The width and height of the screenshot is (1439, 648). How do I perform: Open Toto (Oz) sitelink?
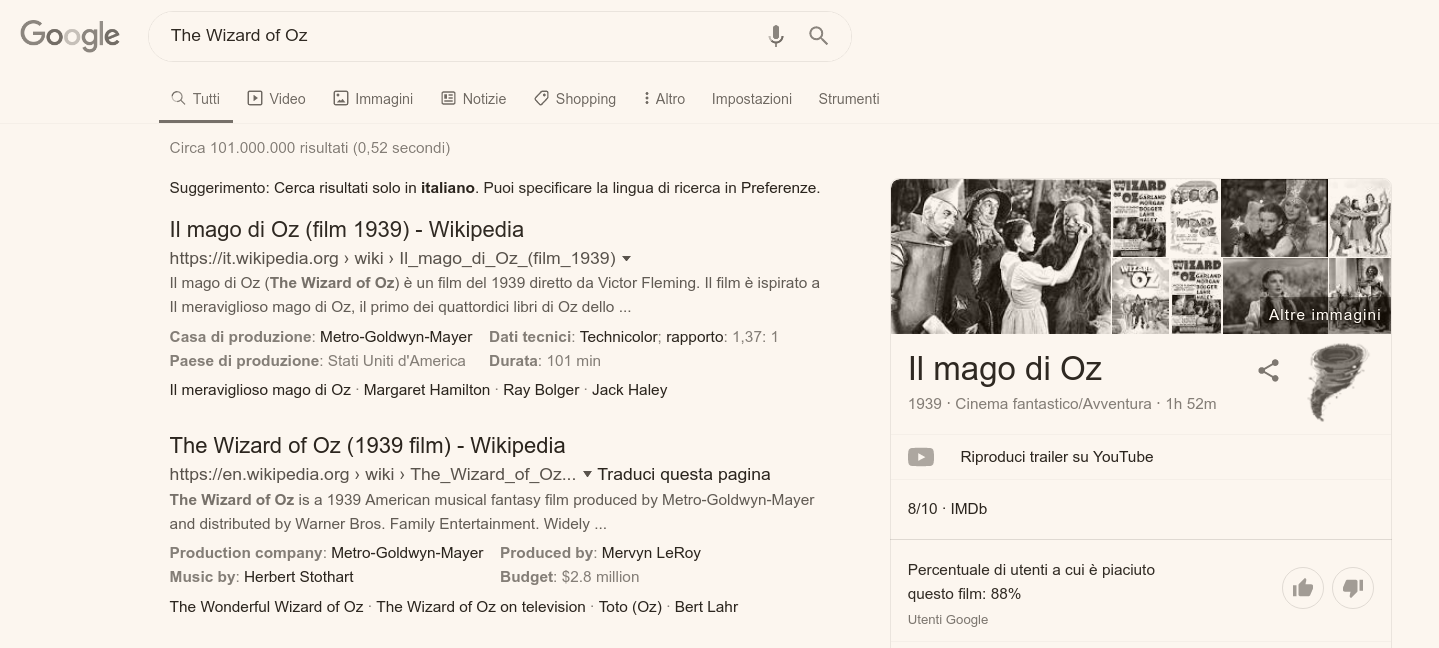[630, 607]
